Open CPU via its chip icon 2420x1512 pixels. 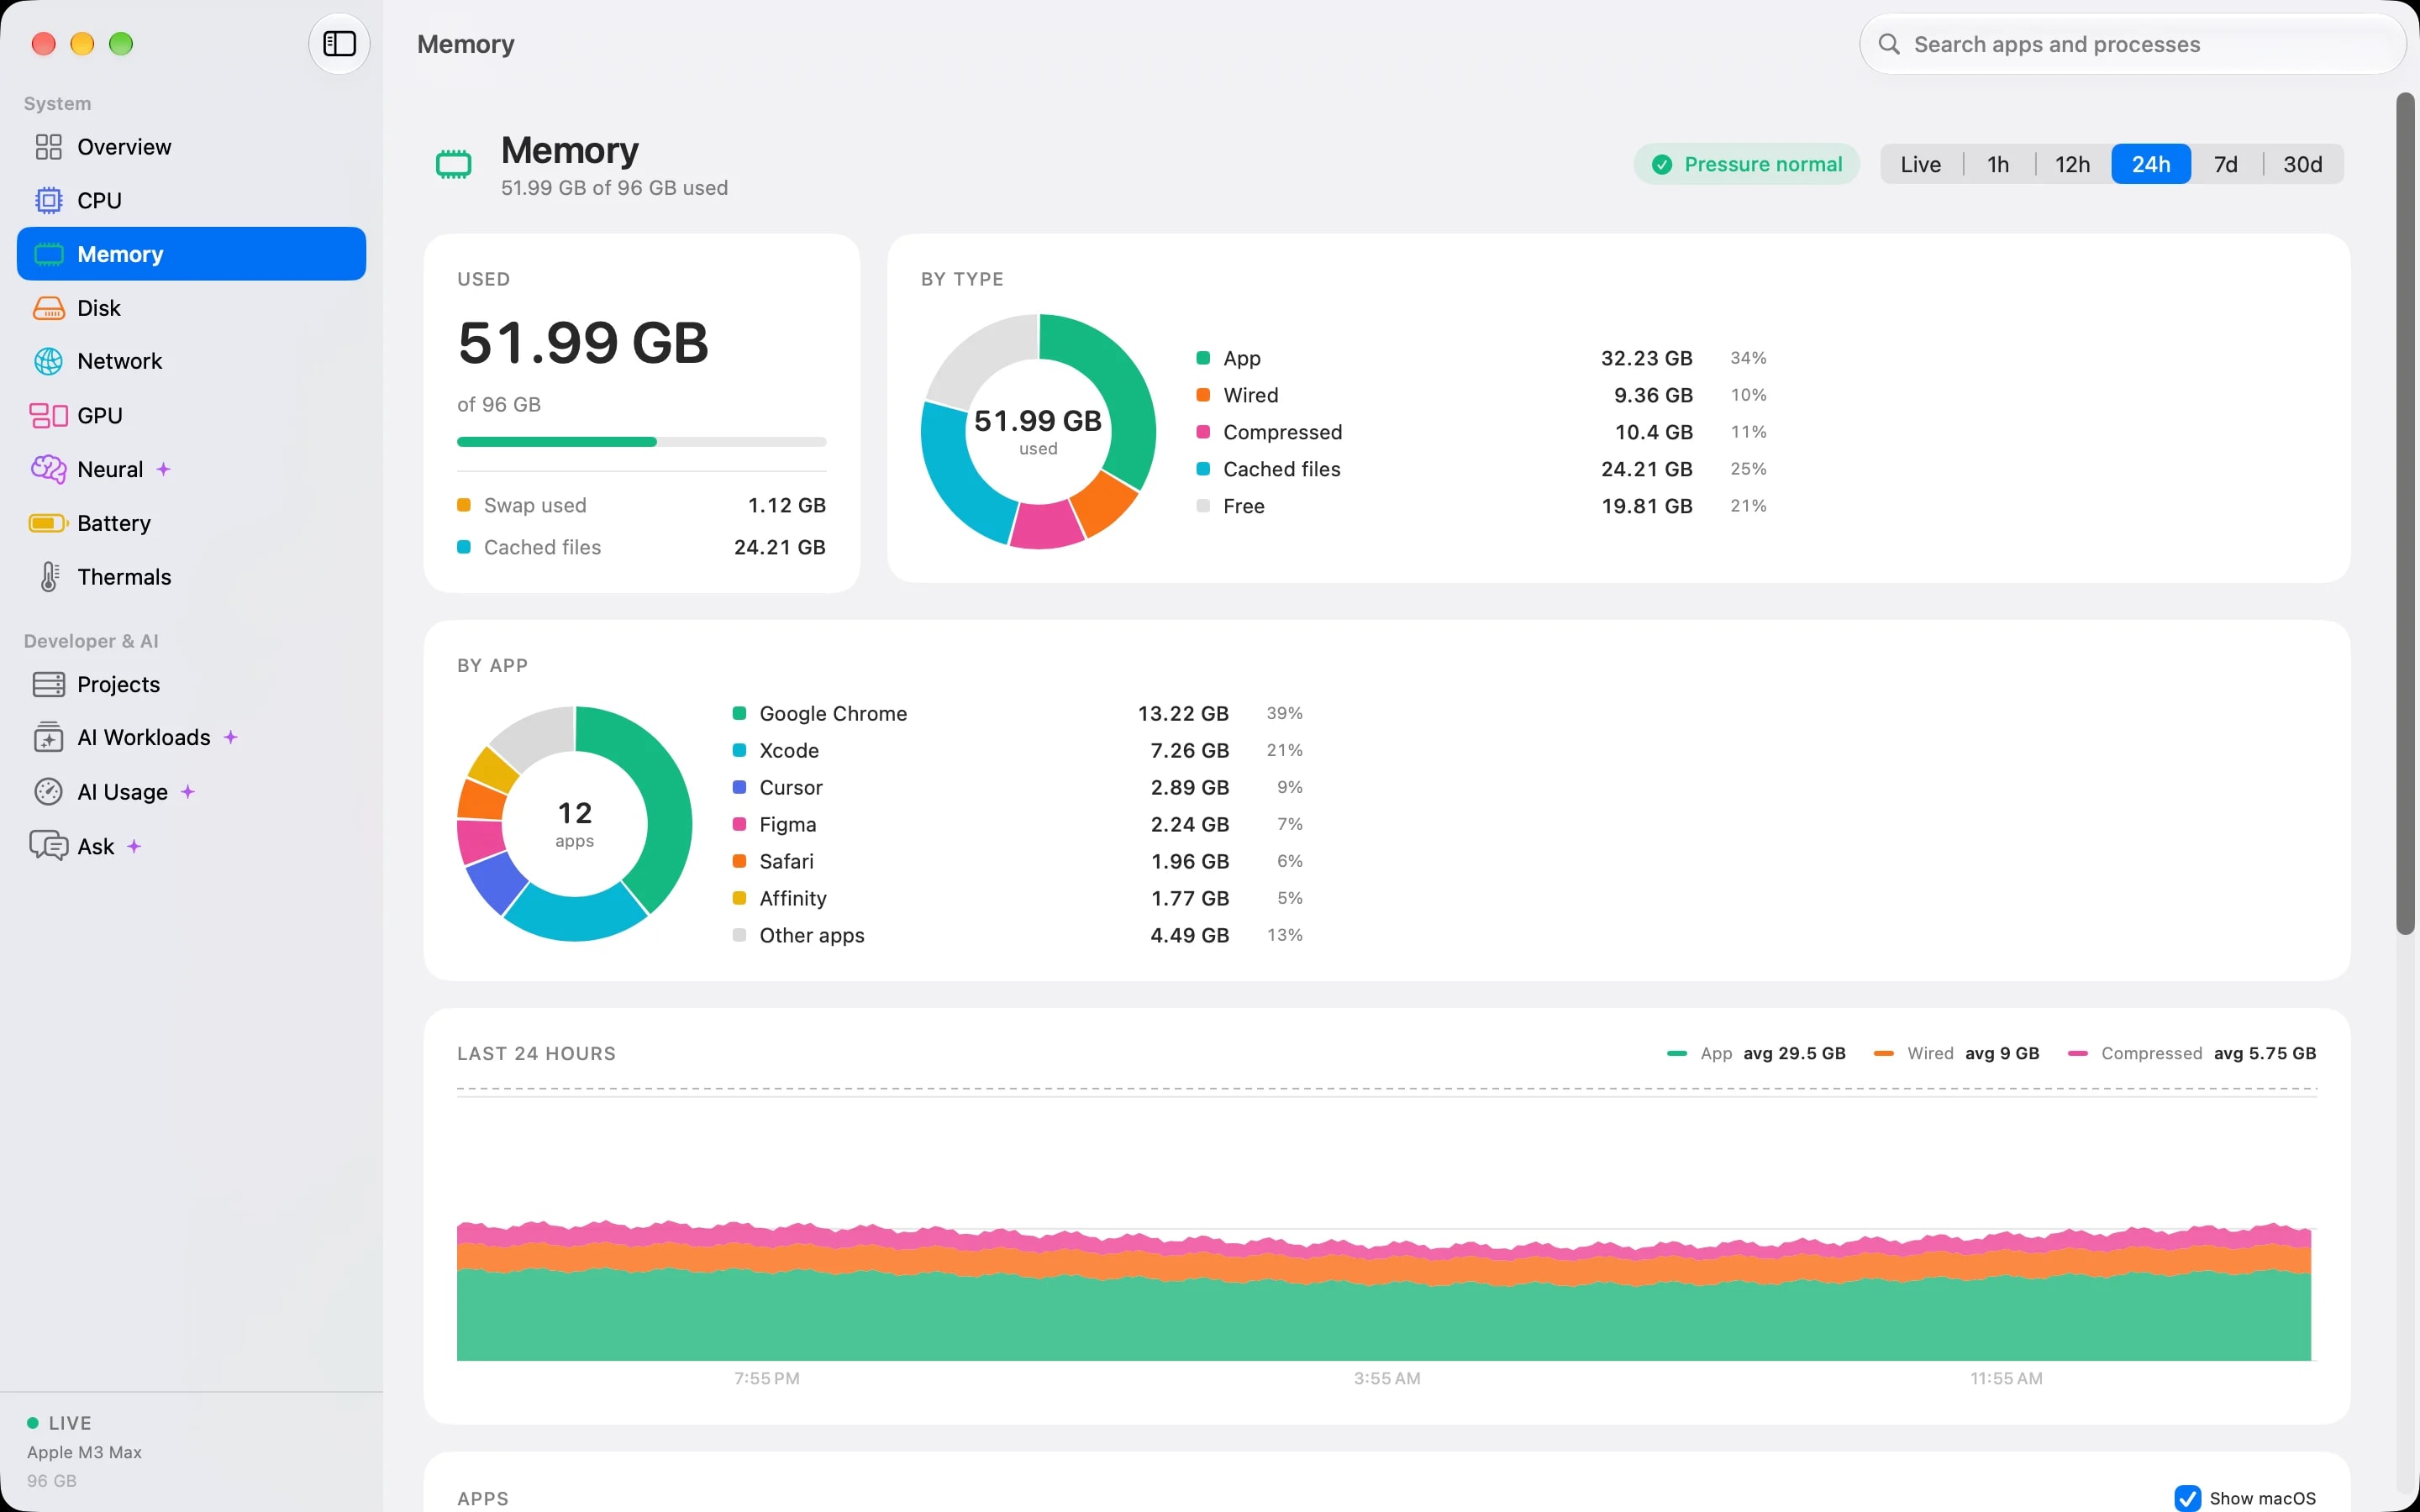coord(48,200)
